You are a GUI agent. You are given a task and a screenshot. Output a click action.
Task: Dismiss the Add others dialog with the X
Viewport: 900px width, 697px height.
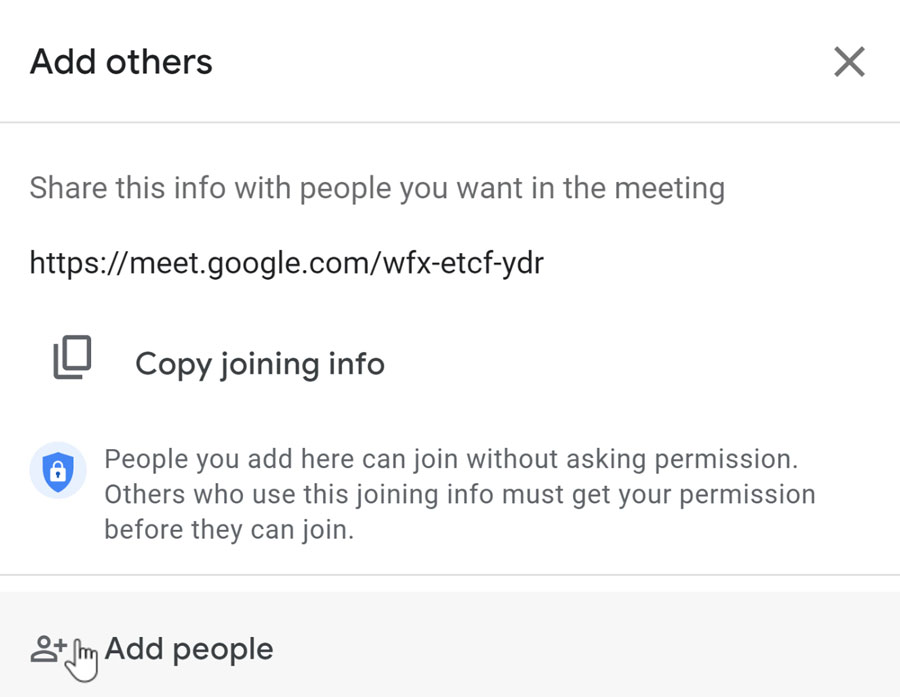pos(849,61)
